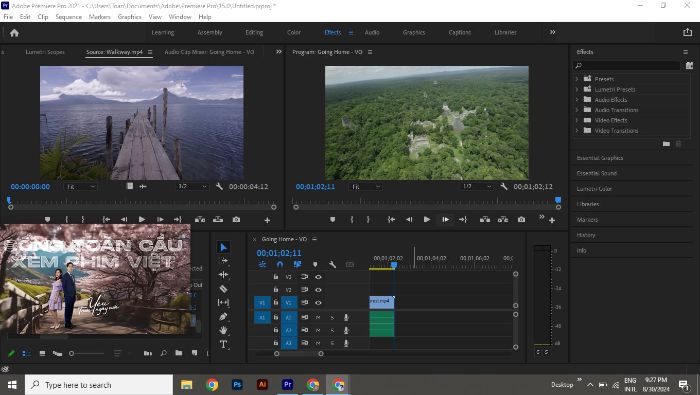Open Lumetri Scopes tab
The height and width of the screenshot is (395, 700).
coord(45,52)
